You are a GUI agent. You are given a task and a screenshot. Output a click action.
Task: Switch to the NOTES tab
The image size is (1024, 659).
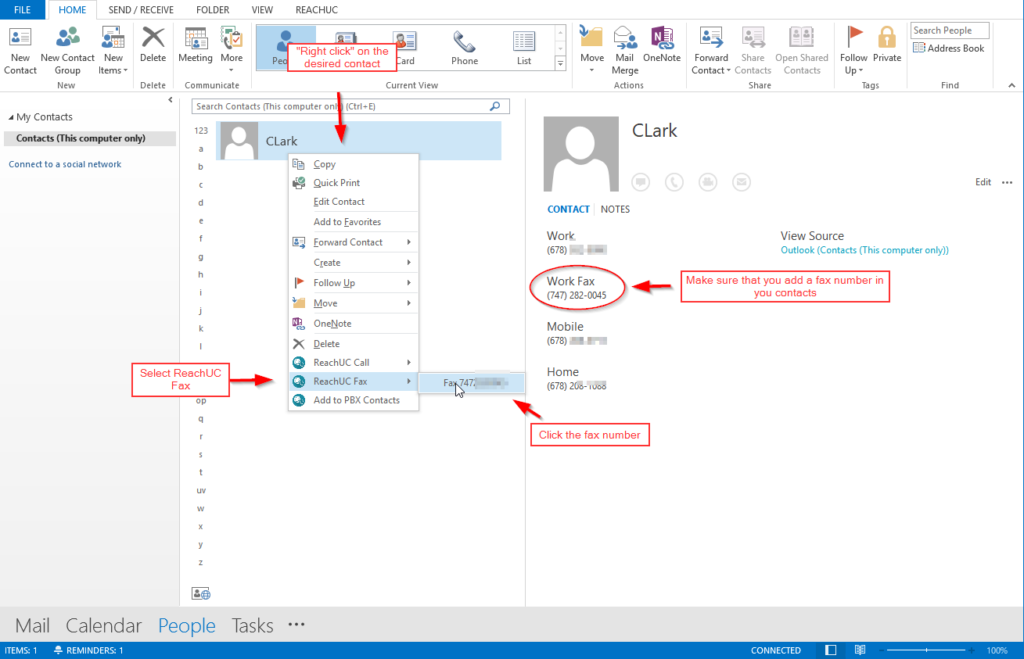[615, 209]
